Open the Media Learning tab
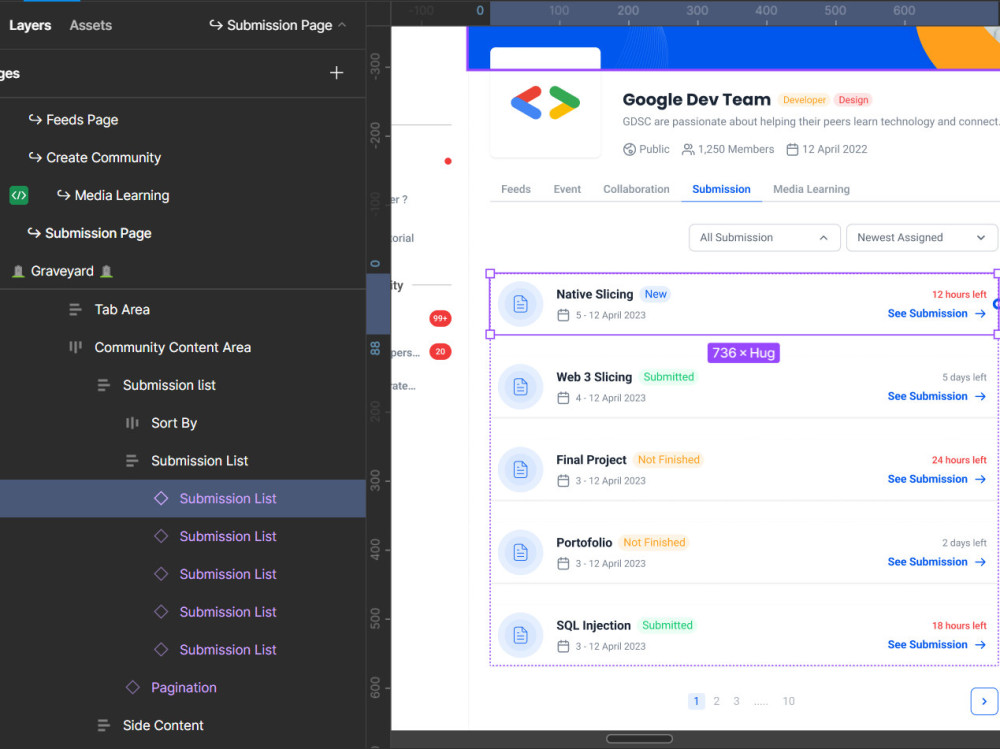 click(811, 189)
